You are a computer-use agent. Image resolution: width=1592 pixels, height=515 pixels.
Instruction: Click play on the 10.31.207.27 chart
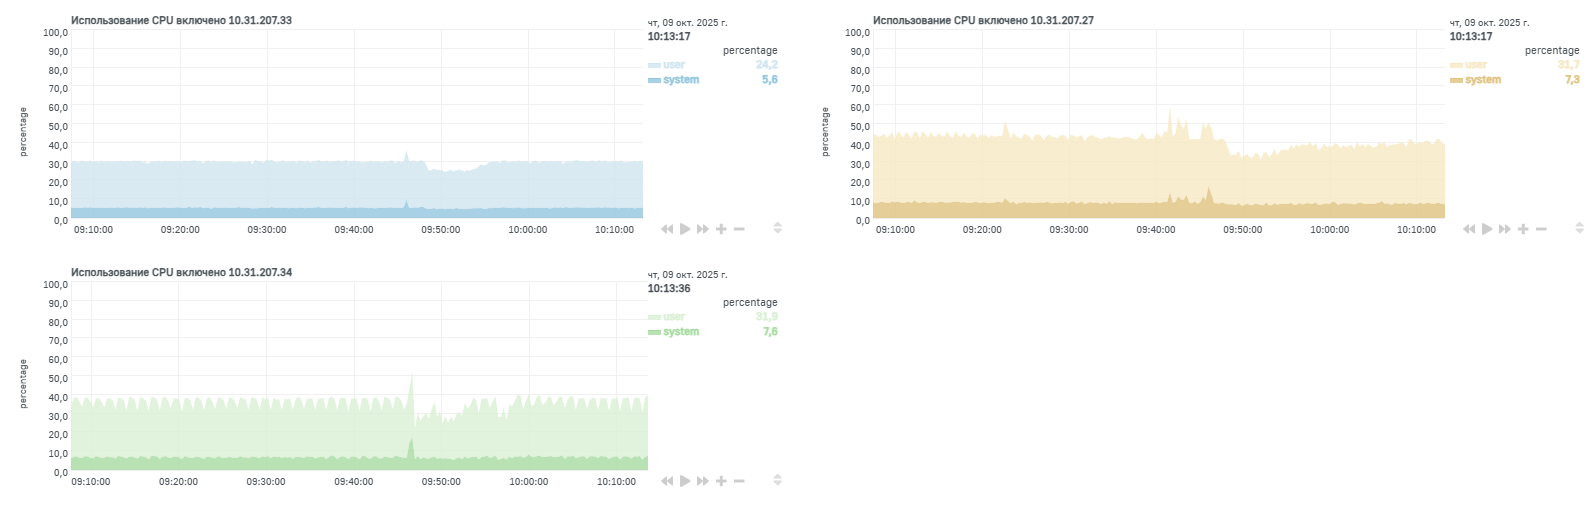pyautogui.click(x=1487, y=229)
